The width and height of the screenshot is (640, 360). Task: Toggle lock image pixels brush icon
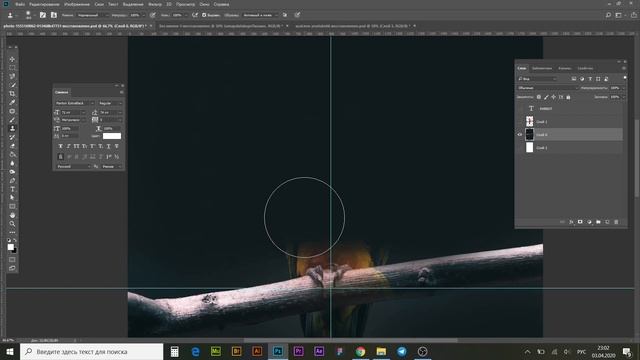click(546, 97)
